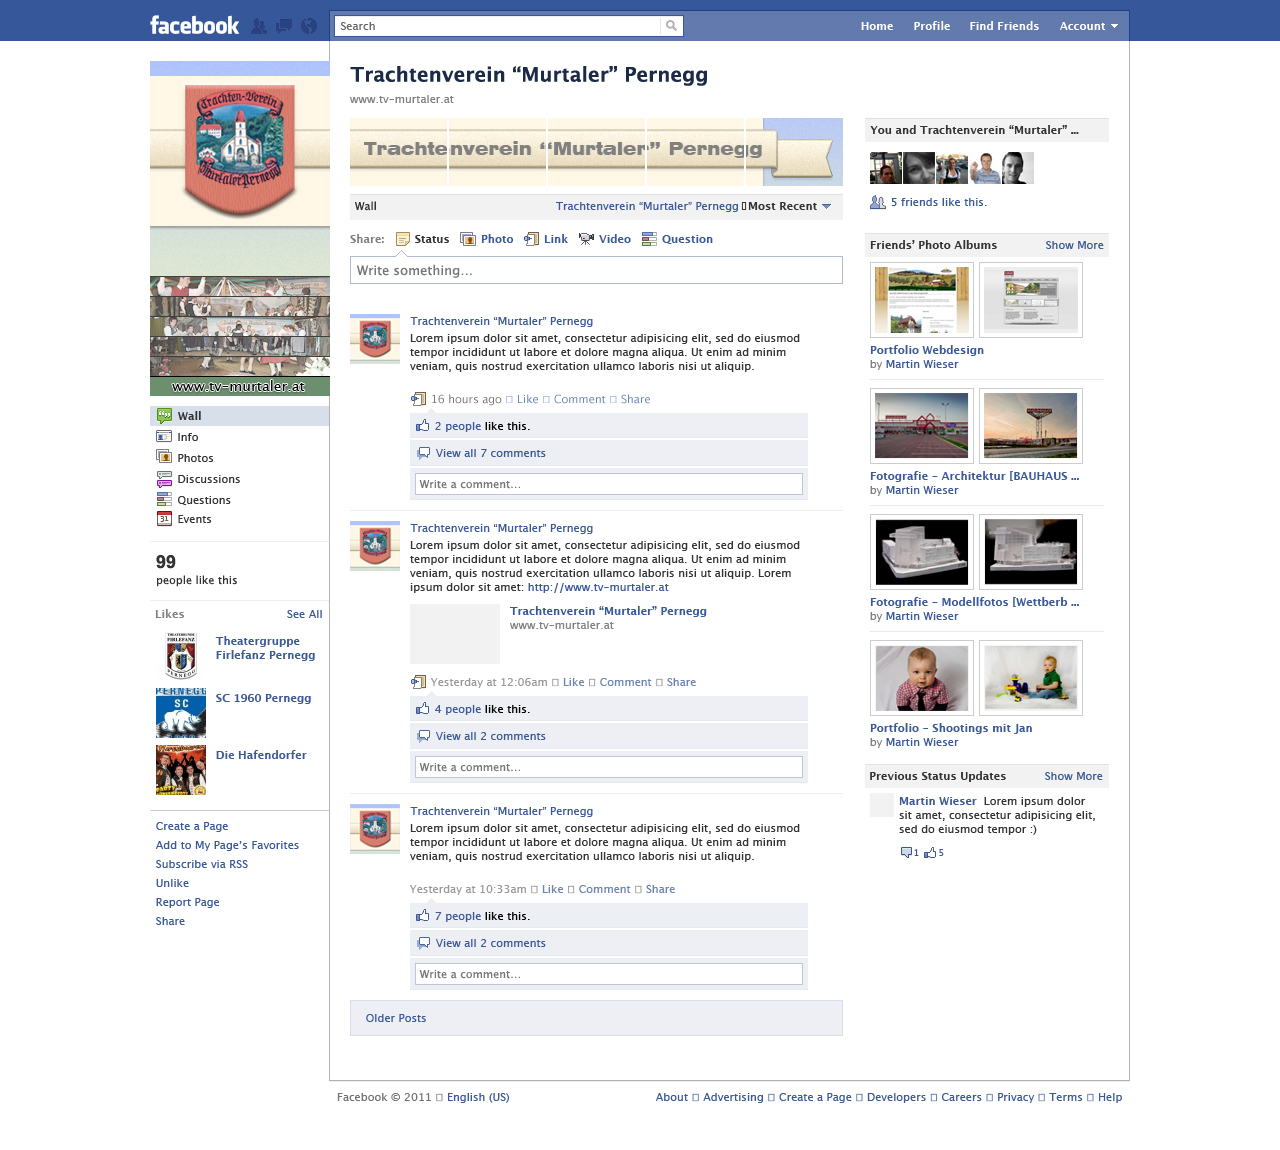Open baby portrait thumbnail in Shootings album

coord(922,678)
